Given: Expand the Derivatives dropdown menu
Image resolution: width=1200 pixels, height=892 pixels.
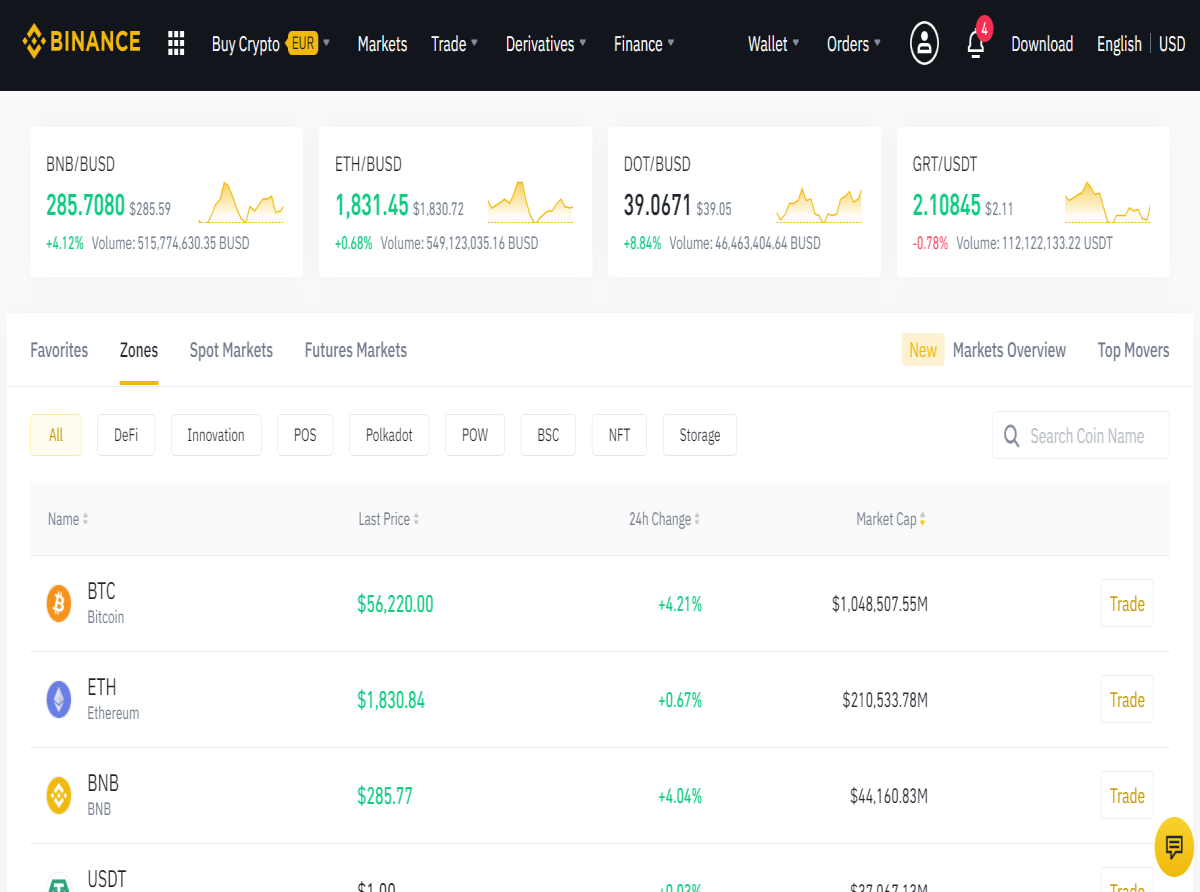Looking at the screenshot, I should point(546,44).
